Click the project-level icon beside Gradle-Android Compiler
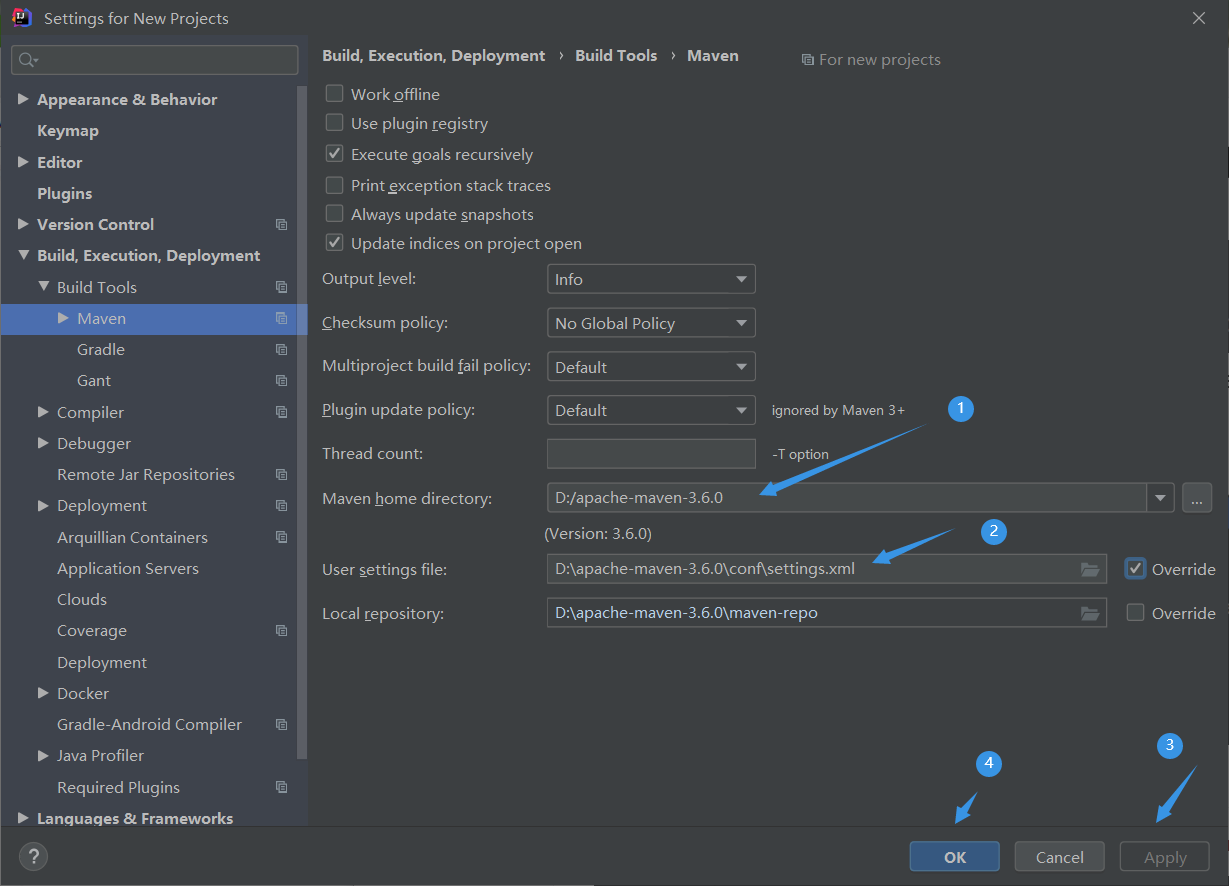Image resolution: width=1229 pixels, height=886 pixels. (x=281, y=725)
